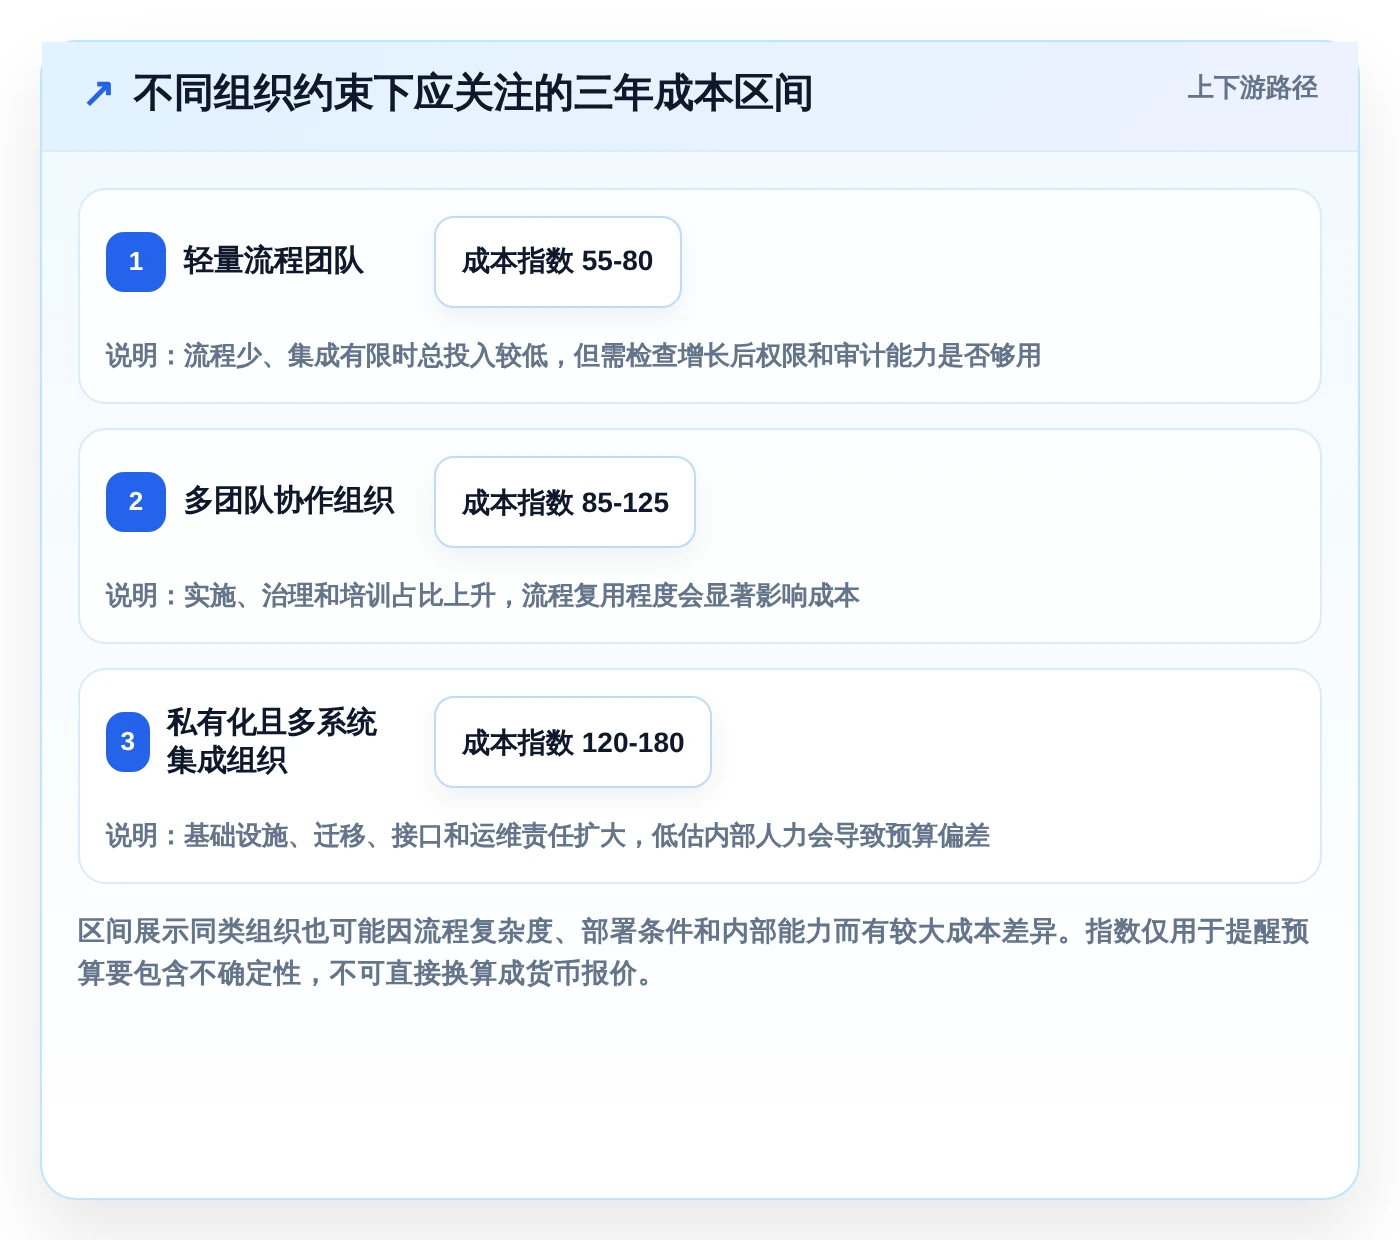This screenshot has width=1400, height=1240.
Task: Select the number 2 badge for 多团队协作组织
Action: click(136, 502)
